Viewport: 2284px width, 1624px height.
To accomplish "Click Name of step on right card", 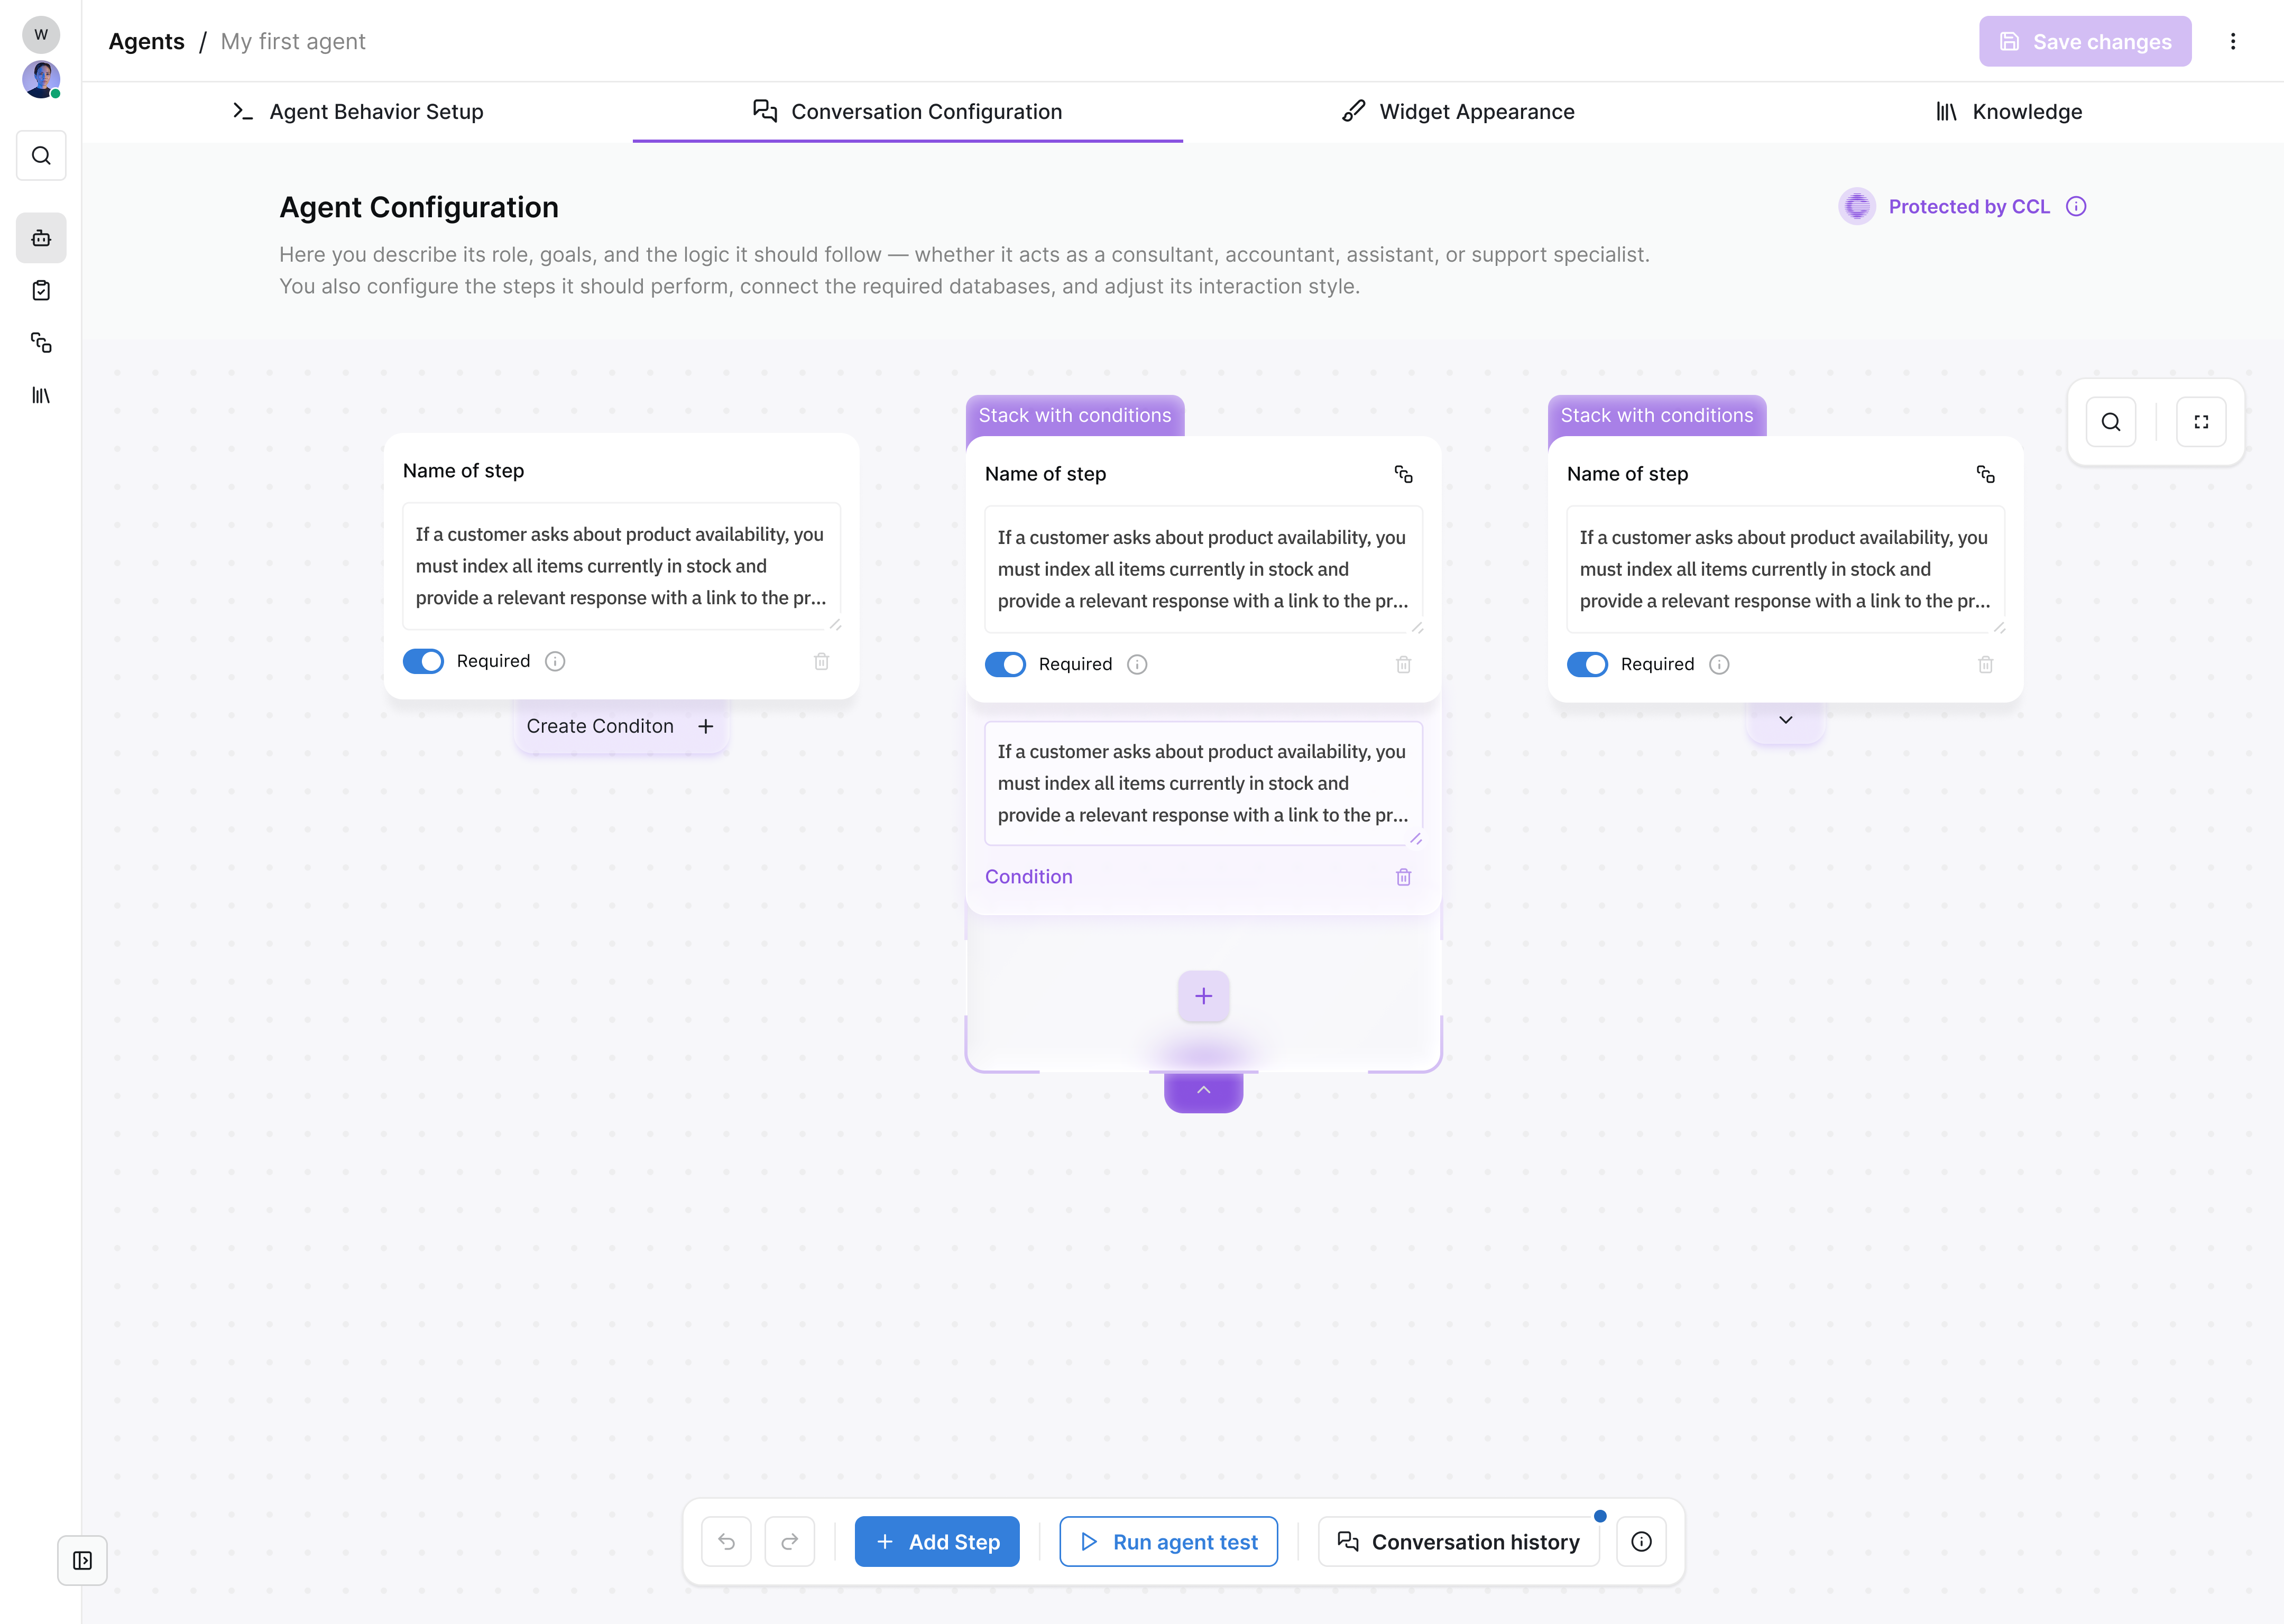I will (x=1627, y=474).
